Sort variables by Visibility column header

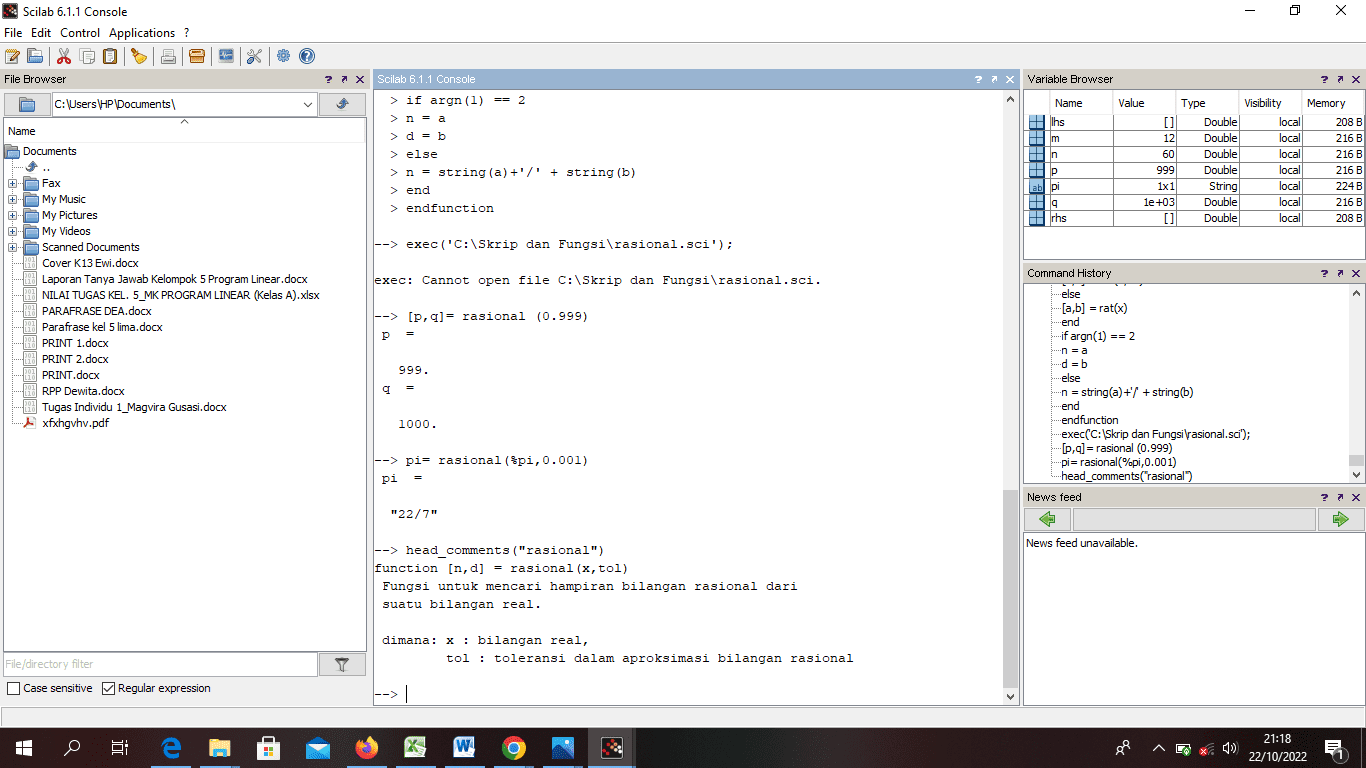click(1269, 103)
